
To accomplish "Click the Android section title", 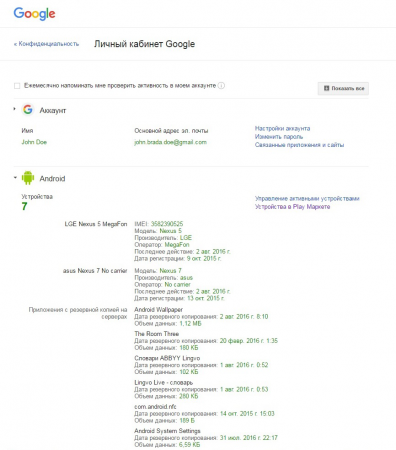I will 52,179.
